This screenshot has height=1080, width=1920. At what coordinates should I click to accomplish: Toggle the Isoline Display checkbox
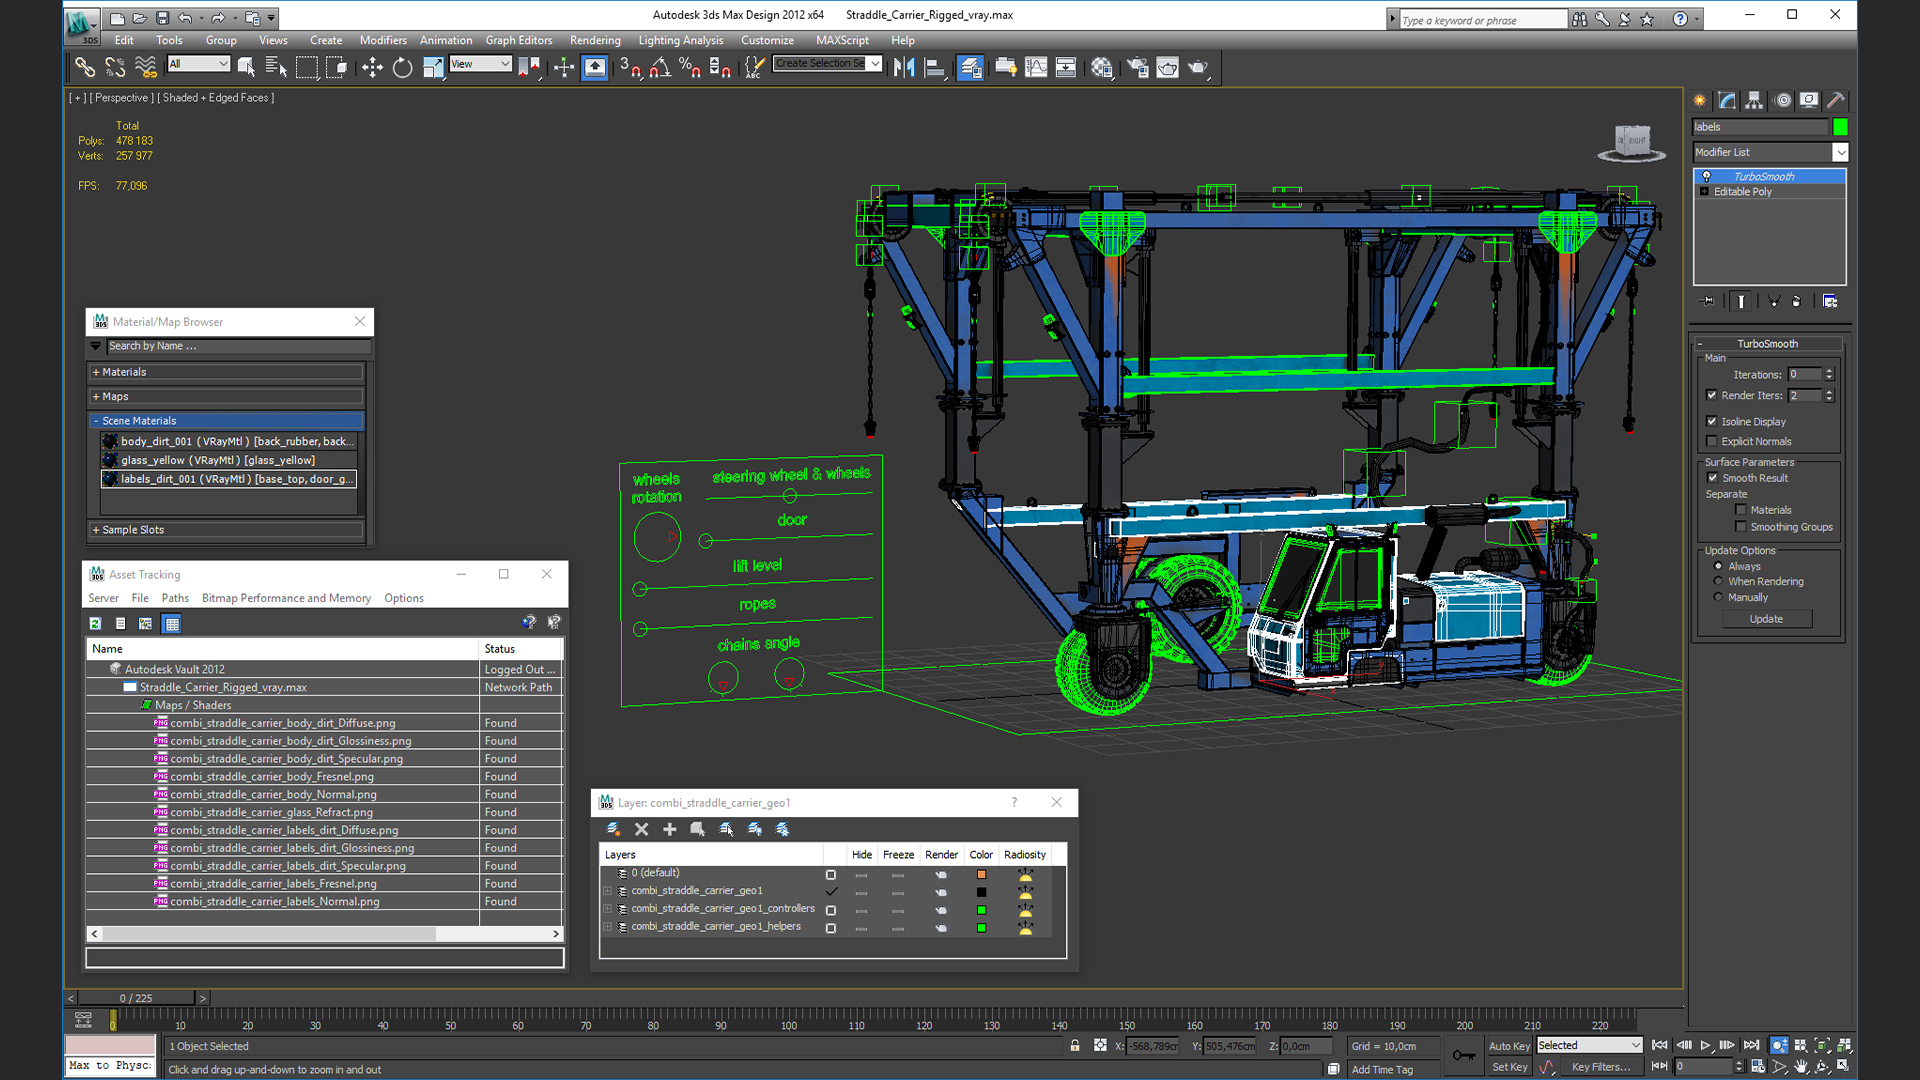coord(1712,421)
